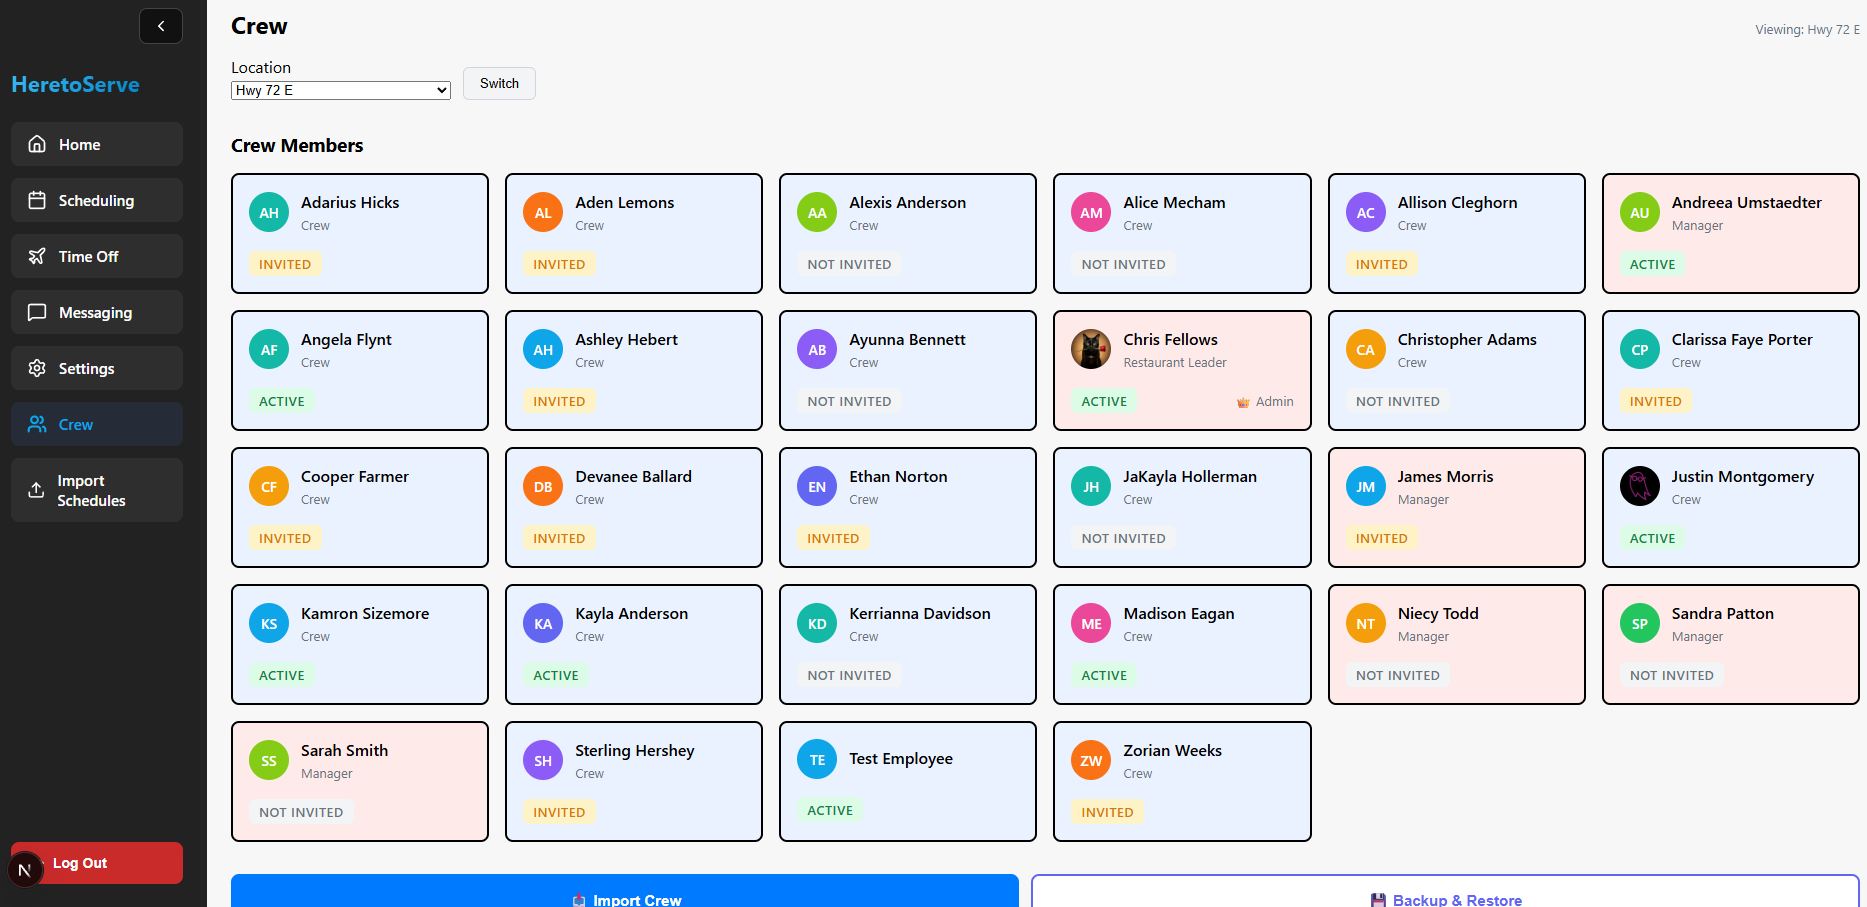Click the Scheduling calendar icon
Image resolution: width=1867 pixels, height=907 pixels.
point(37,200)
